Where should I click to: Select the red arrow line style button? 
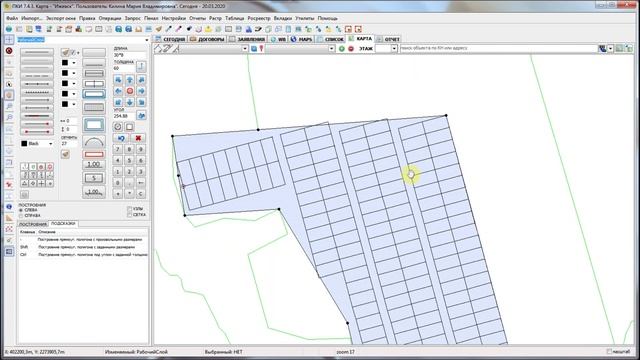[x=37, y=124]
